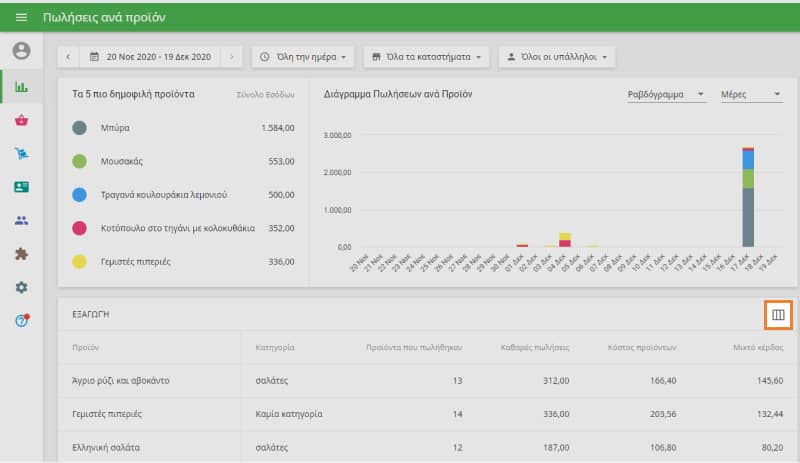Open the Items shopping basket sidebar icon

21,120
